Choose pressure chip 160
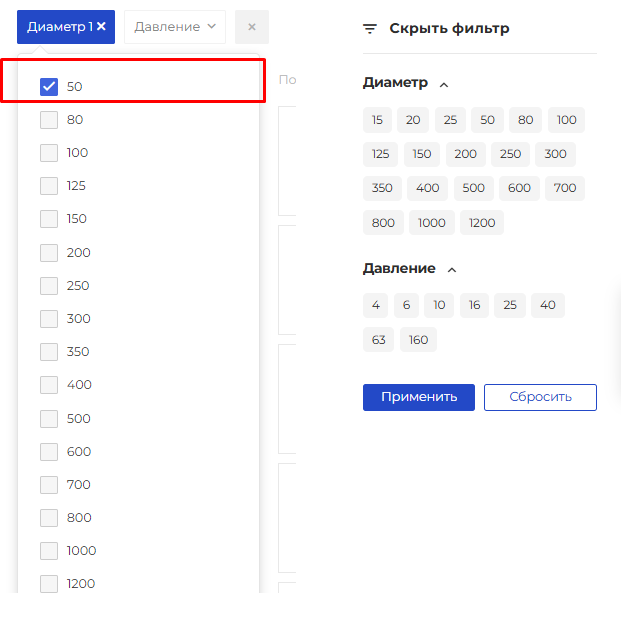633x618 pixels. [x=418, y=340]
